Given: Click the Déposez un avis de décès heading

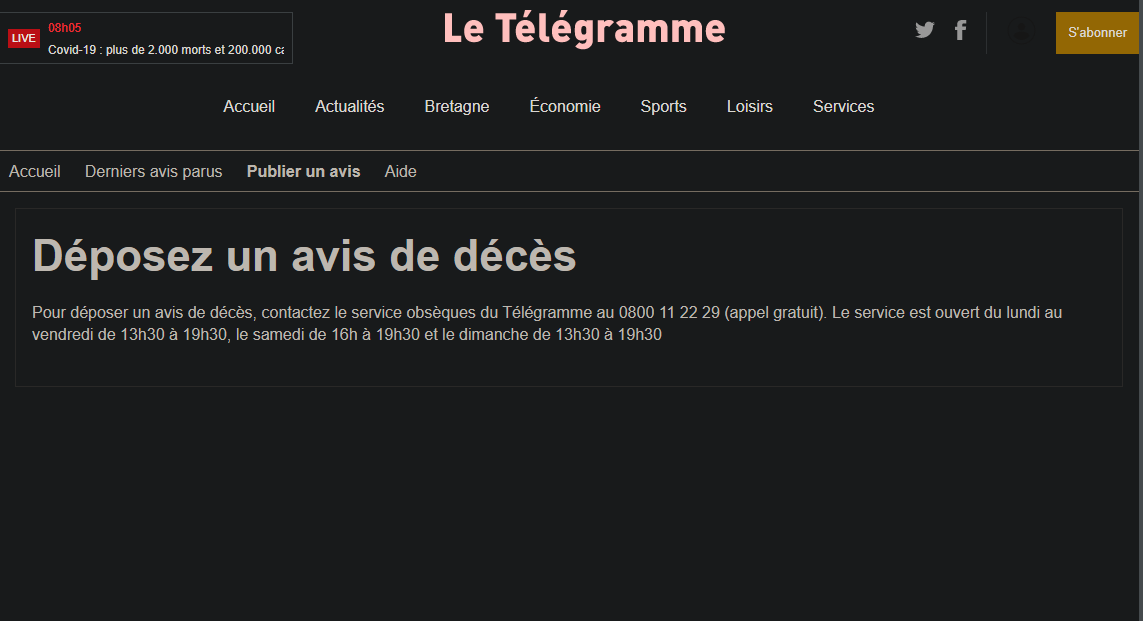Looking at the screenshot, I should 304,256.
